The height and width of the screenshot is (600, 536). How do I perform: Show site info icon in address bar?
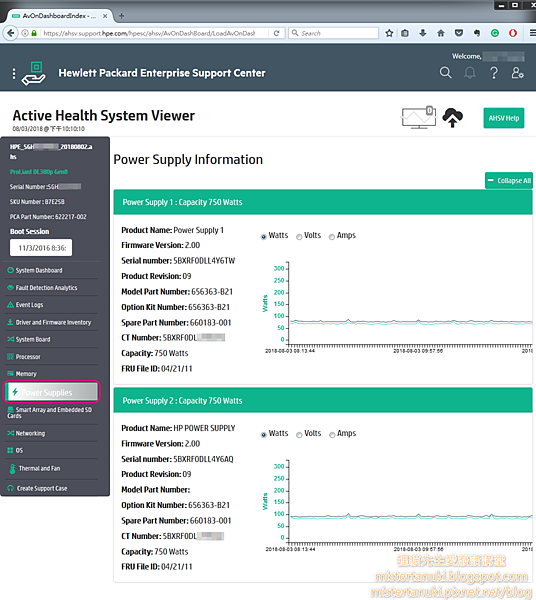25,33
